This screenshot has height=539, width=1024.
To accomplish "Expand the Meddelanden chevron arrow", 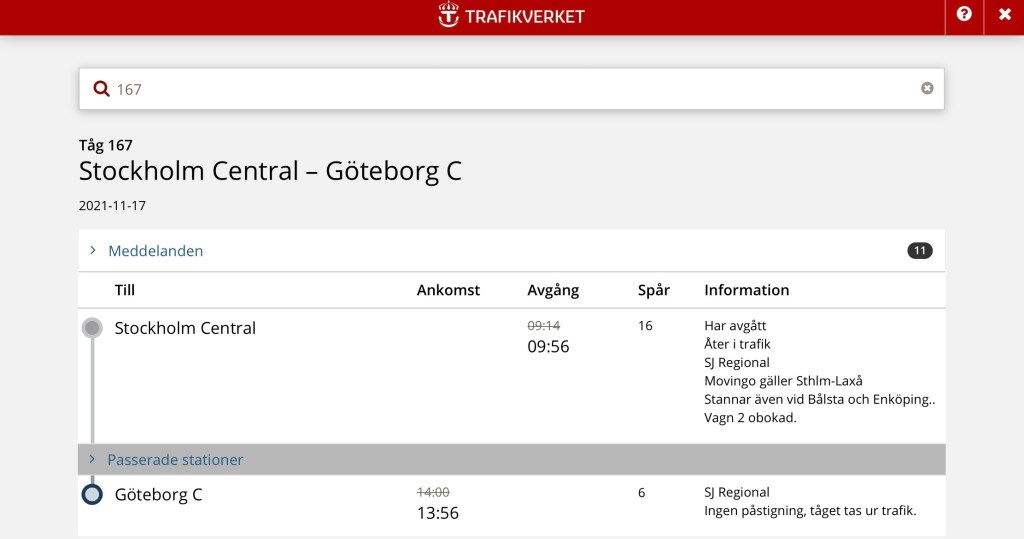I will (x=92, y=251).
